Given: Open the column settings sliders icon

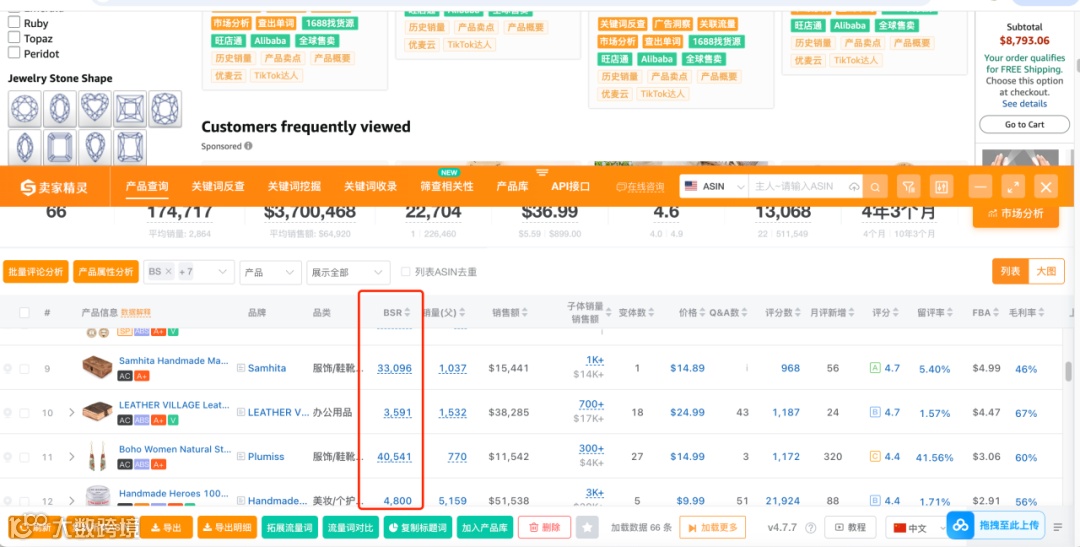Looking at the screenshot, I should point(941,187).
